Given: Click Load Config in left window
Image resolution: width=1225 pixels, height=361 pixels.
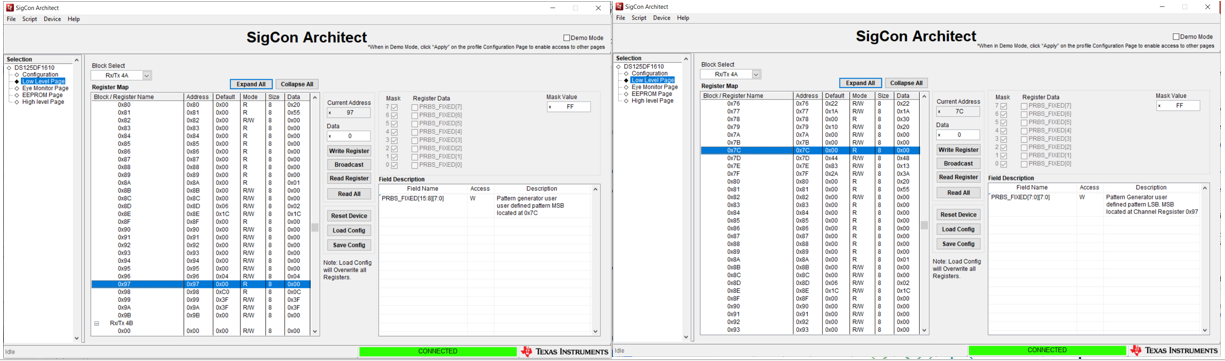Looking at the screenshot, I should (349, 230).
